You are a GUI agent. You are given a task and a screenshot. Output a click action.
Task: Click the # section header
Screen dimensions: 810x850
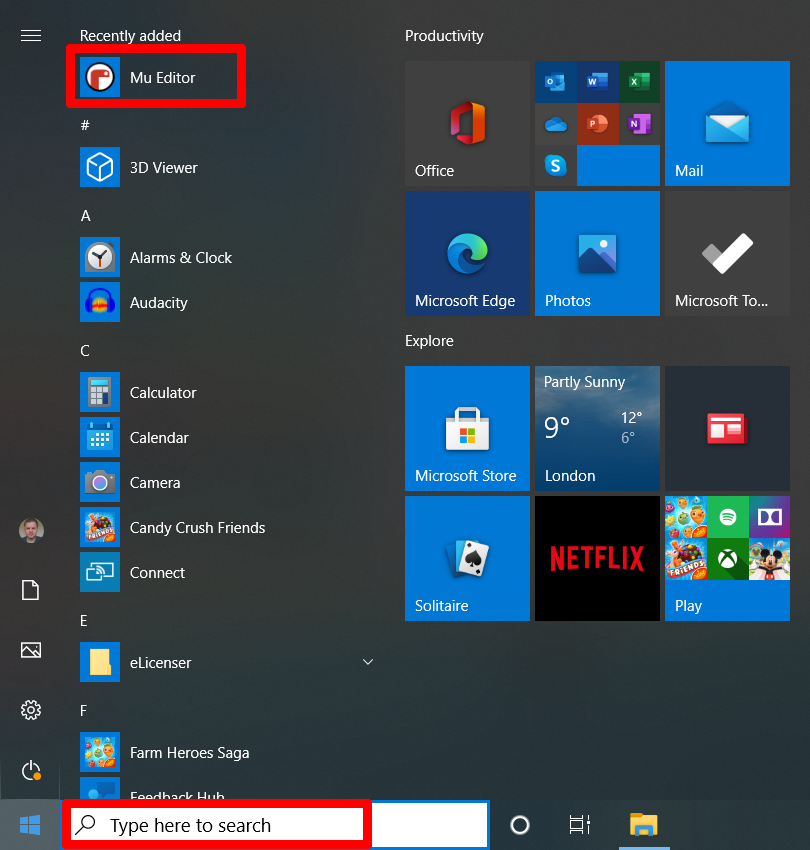pos(85,126)
